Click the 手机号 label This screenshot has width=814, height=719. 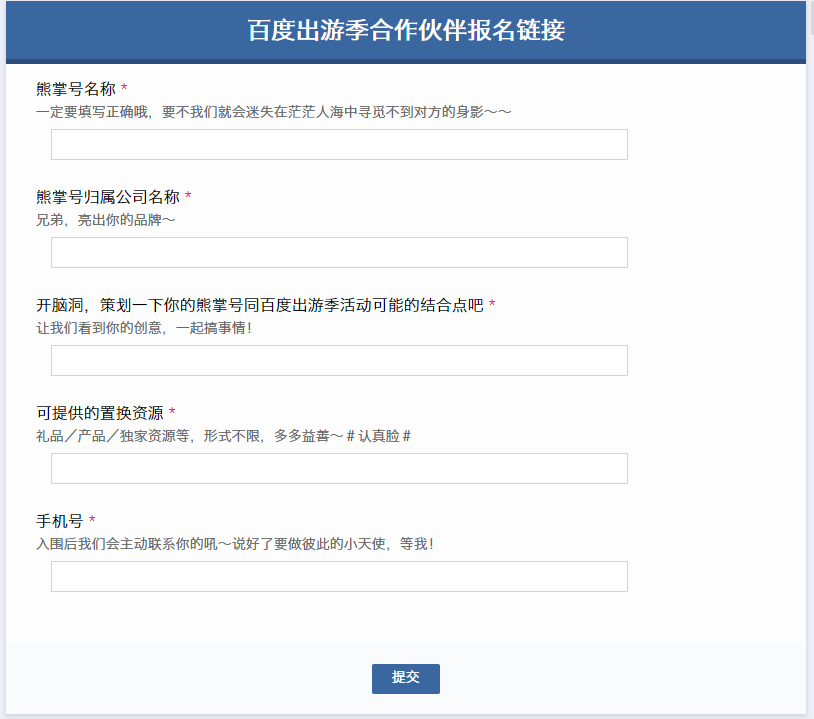tap(60, 521)
